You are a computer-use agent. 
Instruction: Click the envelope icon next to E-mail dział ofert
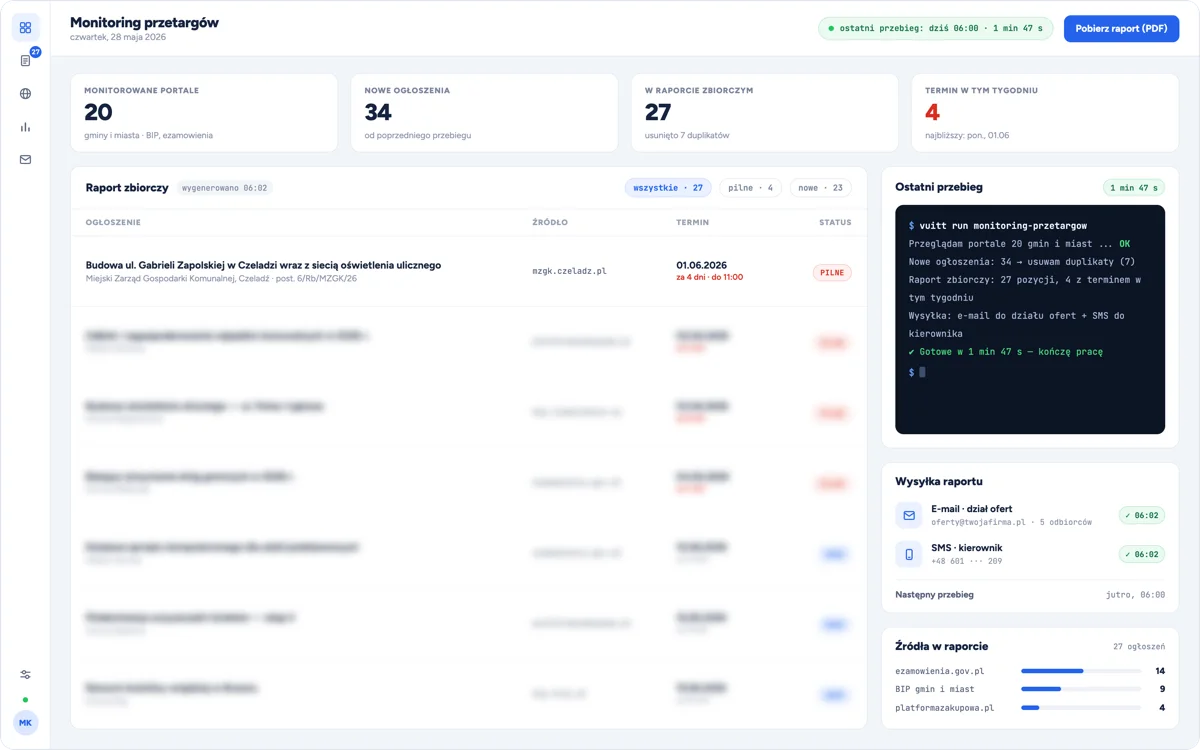[909, 515]
